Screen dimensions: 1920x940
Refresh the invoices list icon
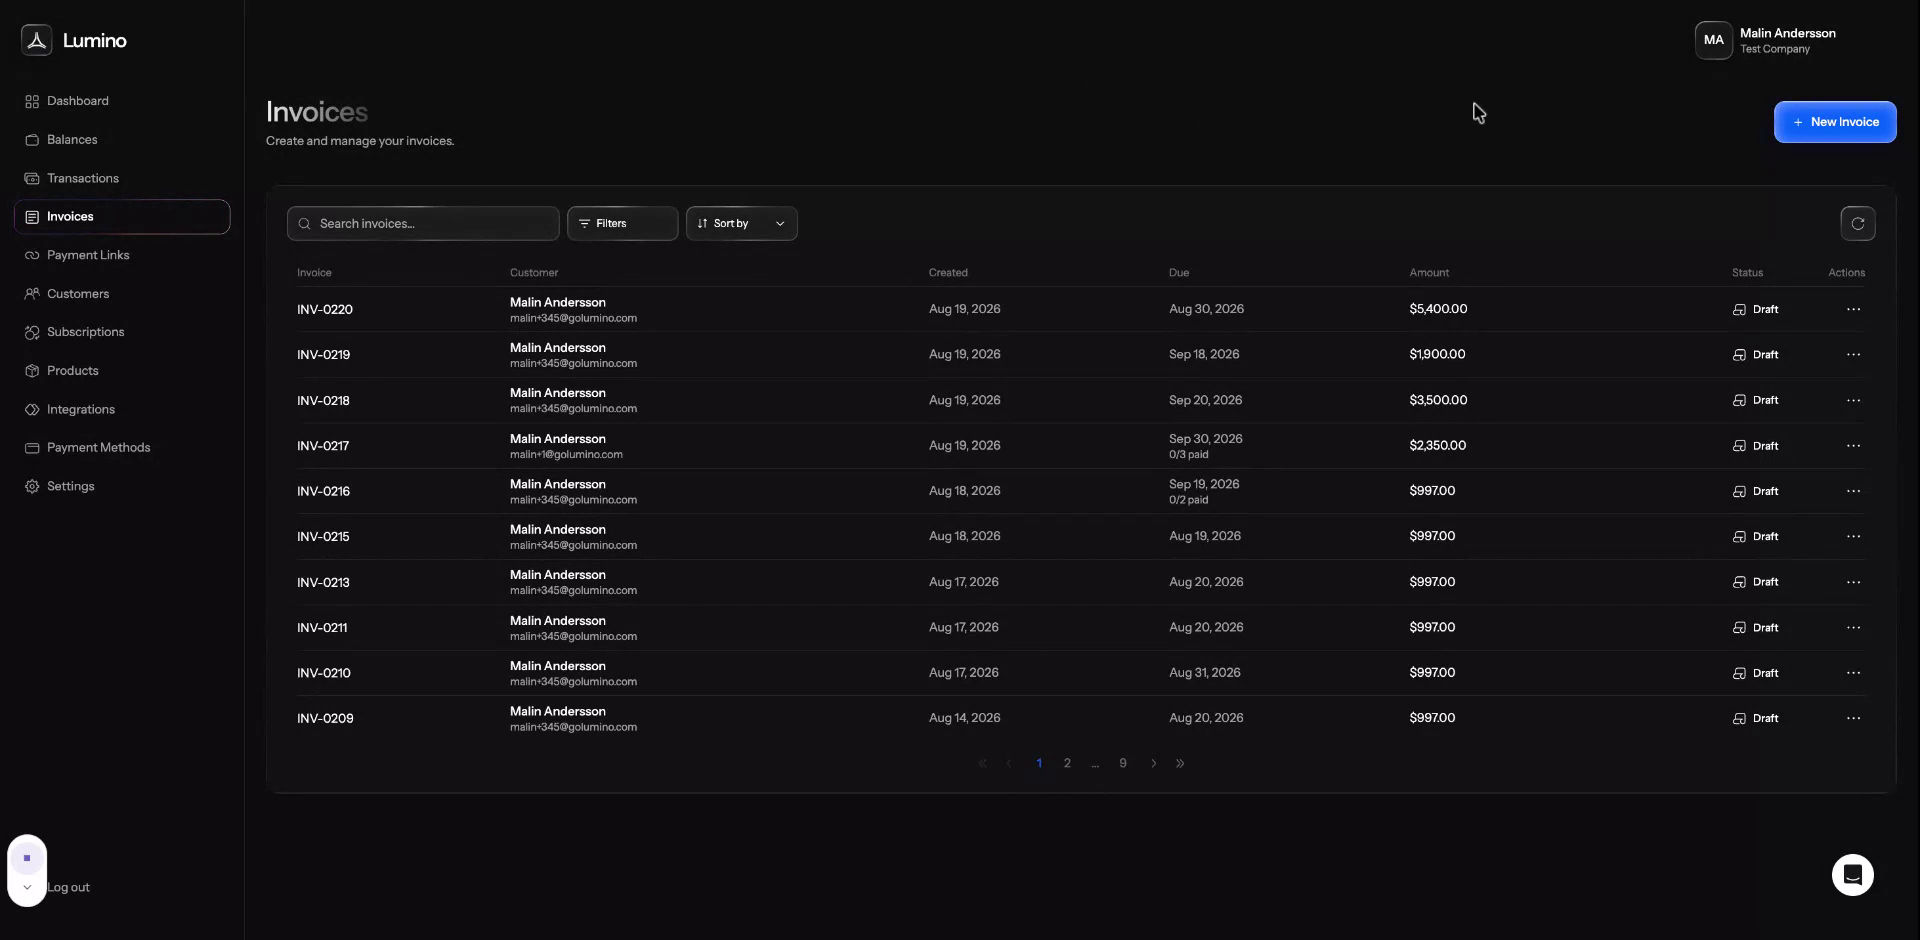click(x=1857, y=224)
